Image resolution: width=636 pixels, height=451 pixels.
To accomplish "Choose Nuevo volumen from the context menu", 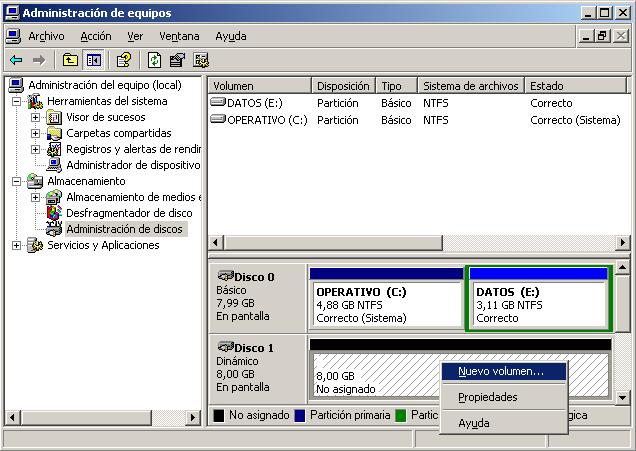I will pyautogui.click(x=501, y=371).
